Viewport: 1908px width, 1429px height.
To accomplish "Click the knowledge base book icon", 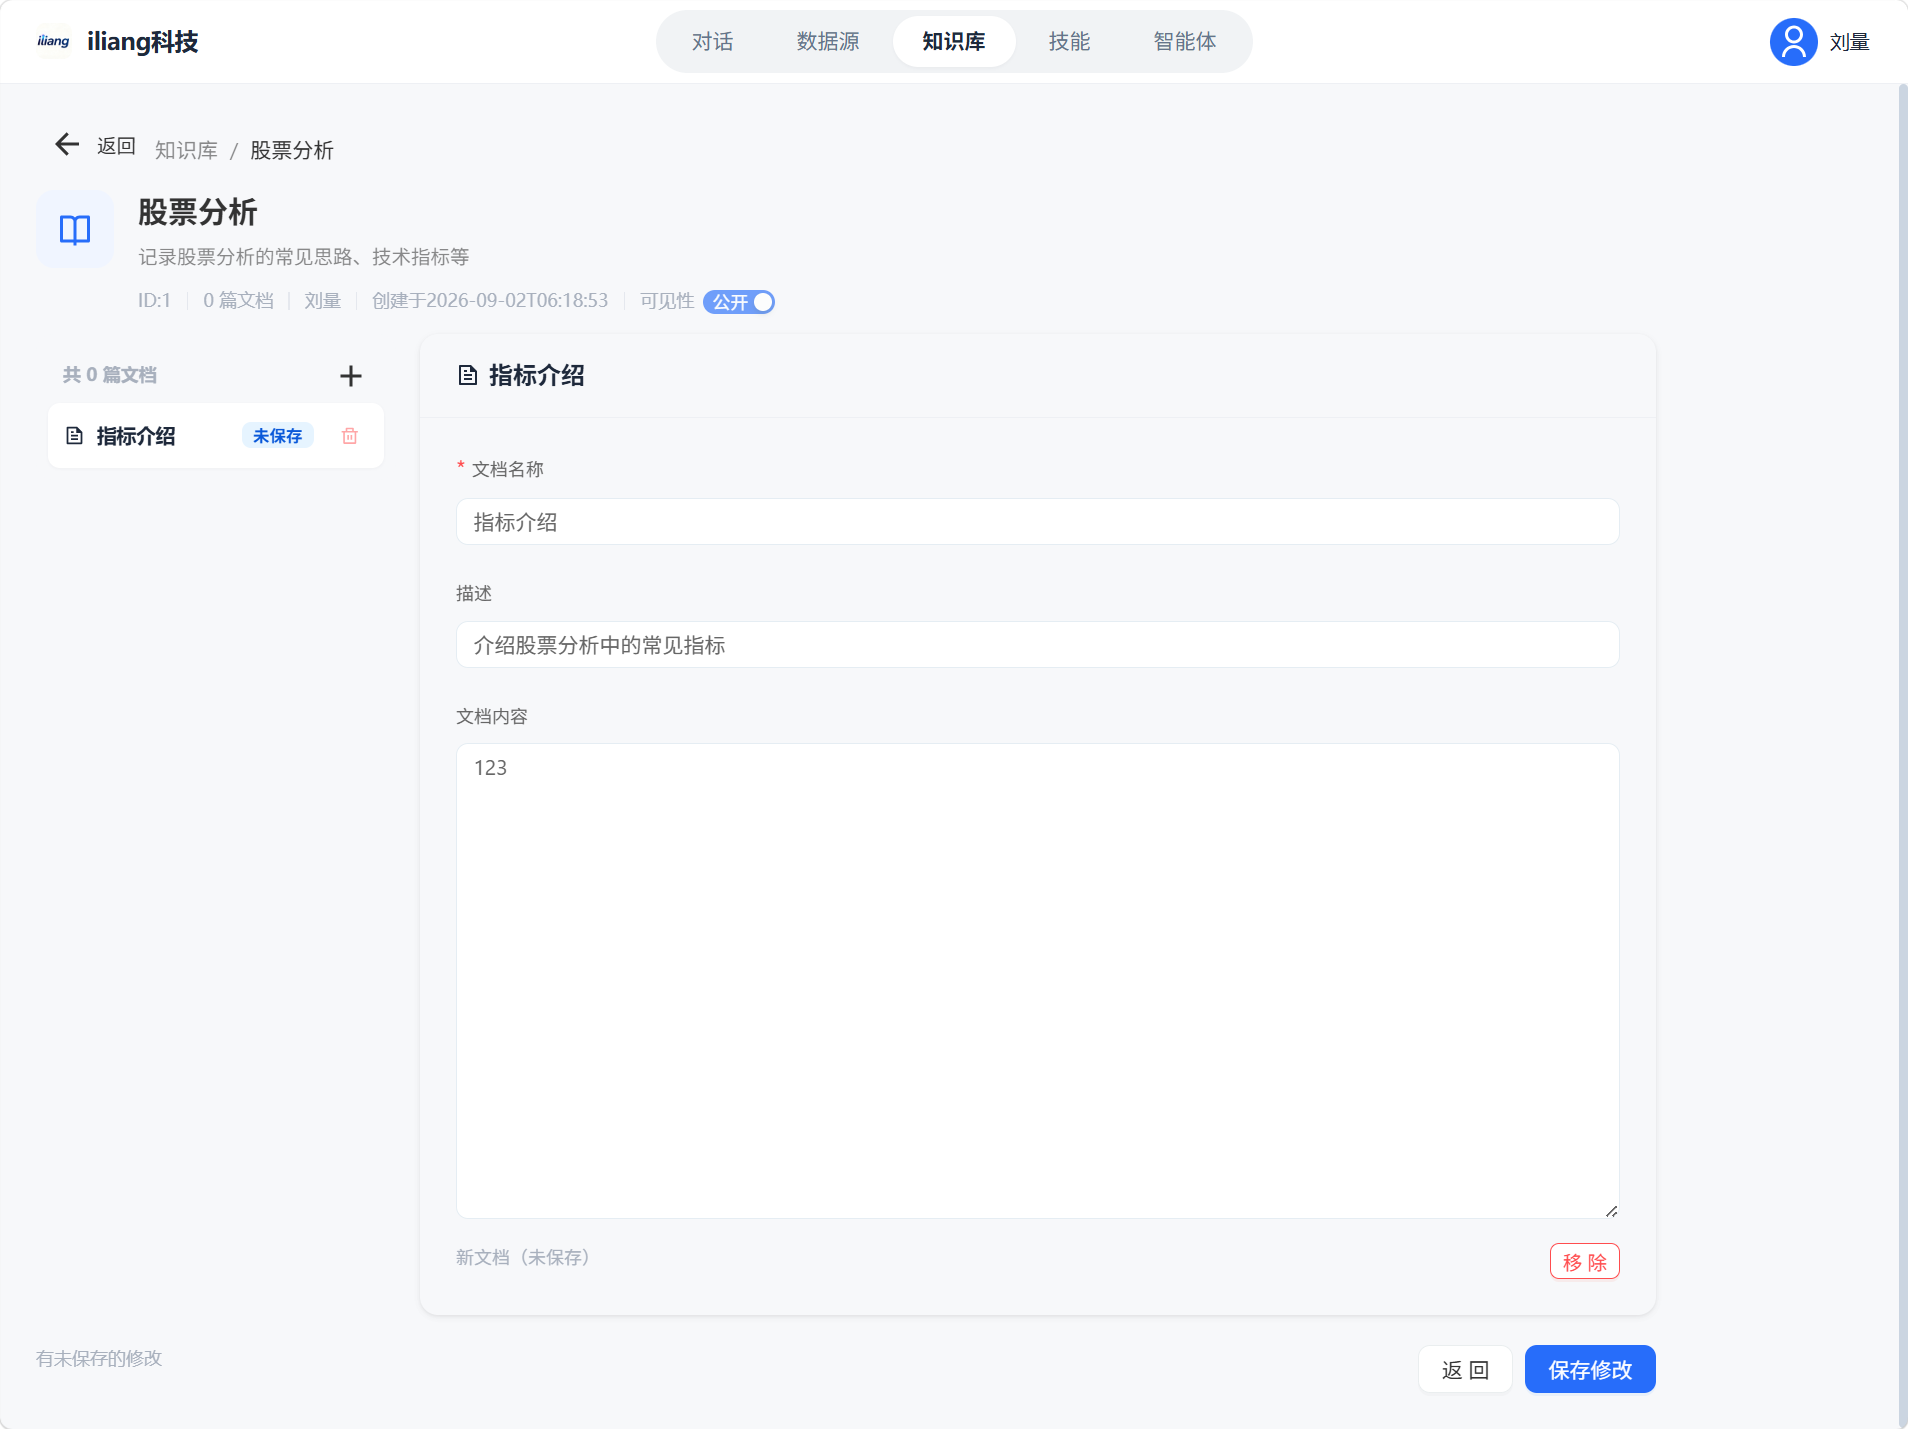I will point(75,229).
